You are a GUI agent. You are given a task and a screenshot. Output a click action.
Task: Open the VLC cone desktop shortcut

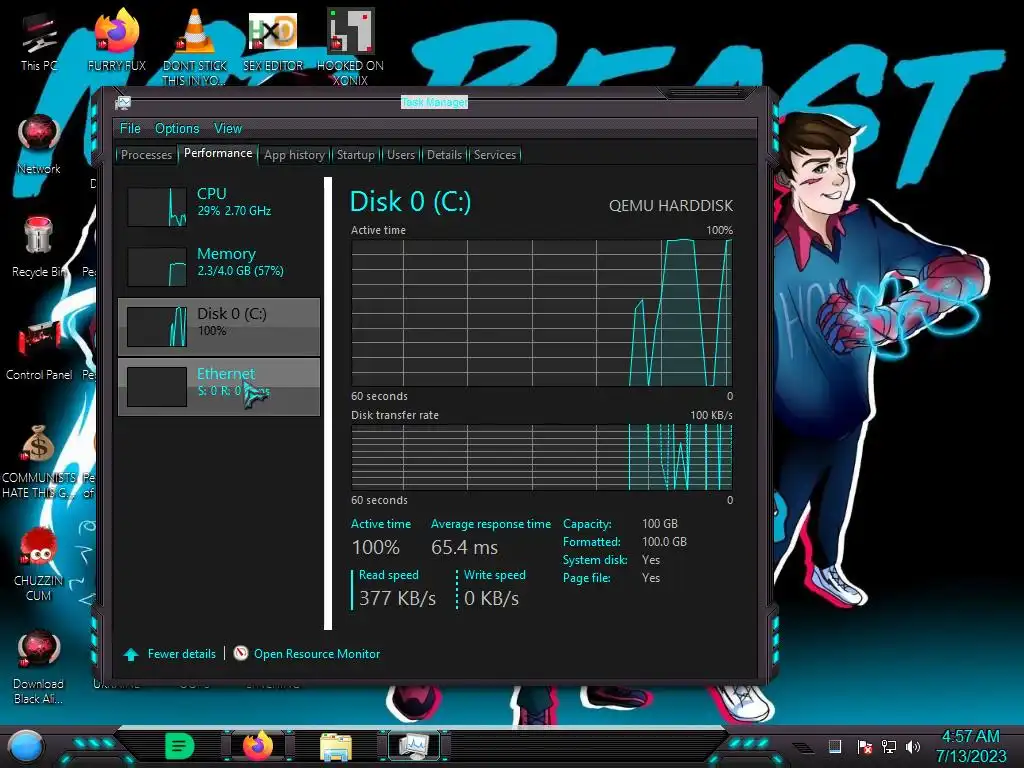pyautogui.click(x=194, y=46)
